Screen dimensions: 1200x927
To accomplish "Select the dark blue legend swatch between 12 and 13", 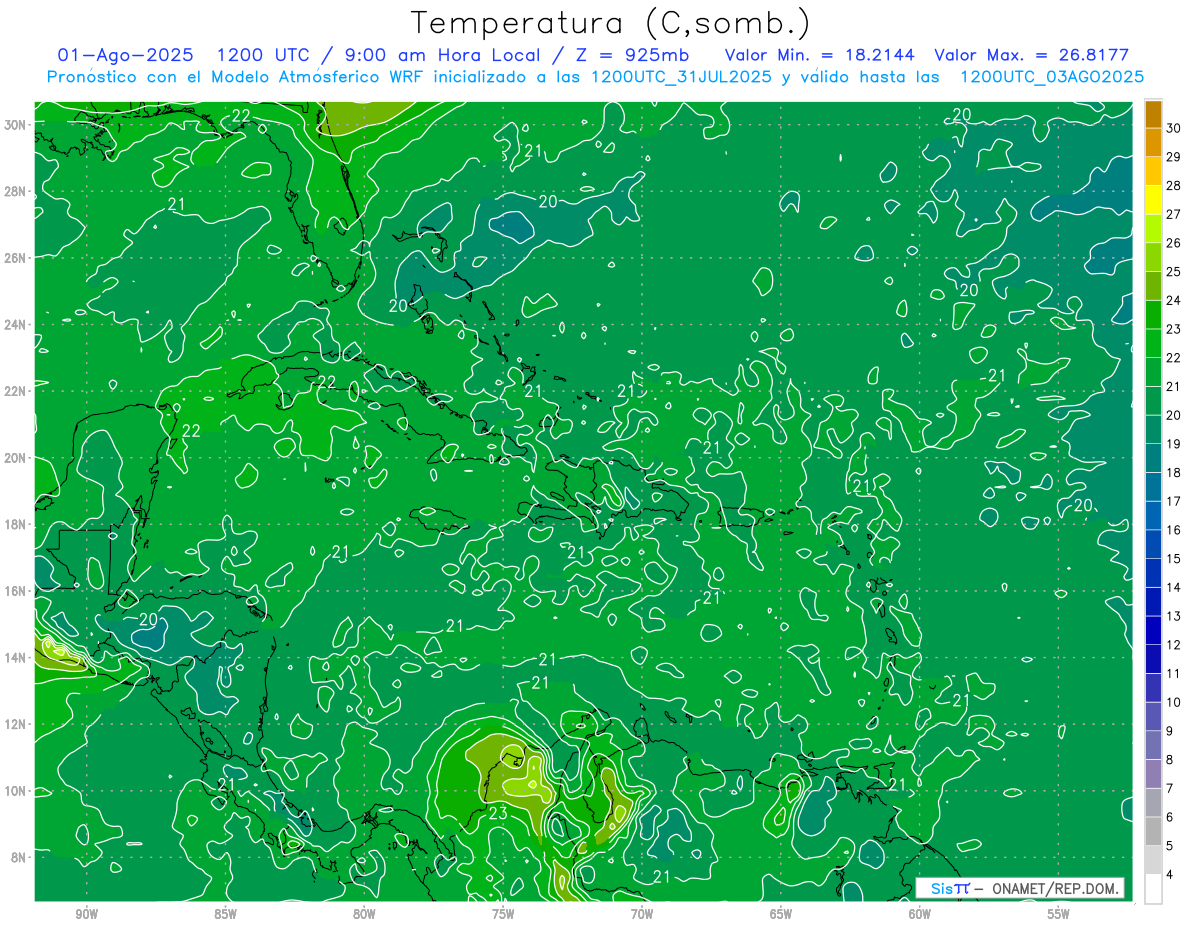I will pyautogui.click(x=1153, y=630).
